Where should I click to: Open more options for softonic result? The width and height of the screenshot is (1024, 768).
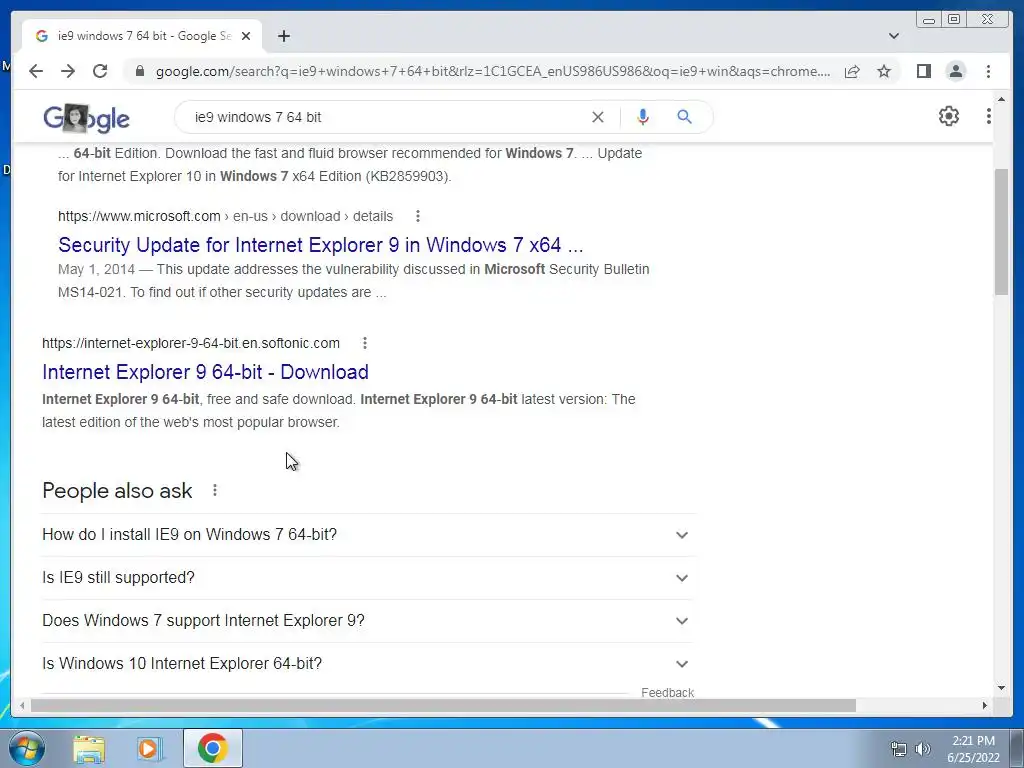pyautogui.click(x=365, y=343)
